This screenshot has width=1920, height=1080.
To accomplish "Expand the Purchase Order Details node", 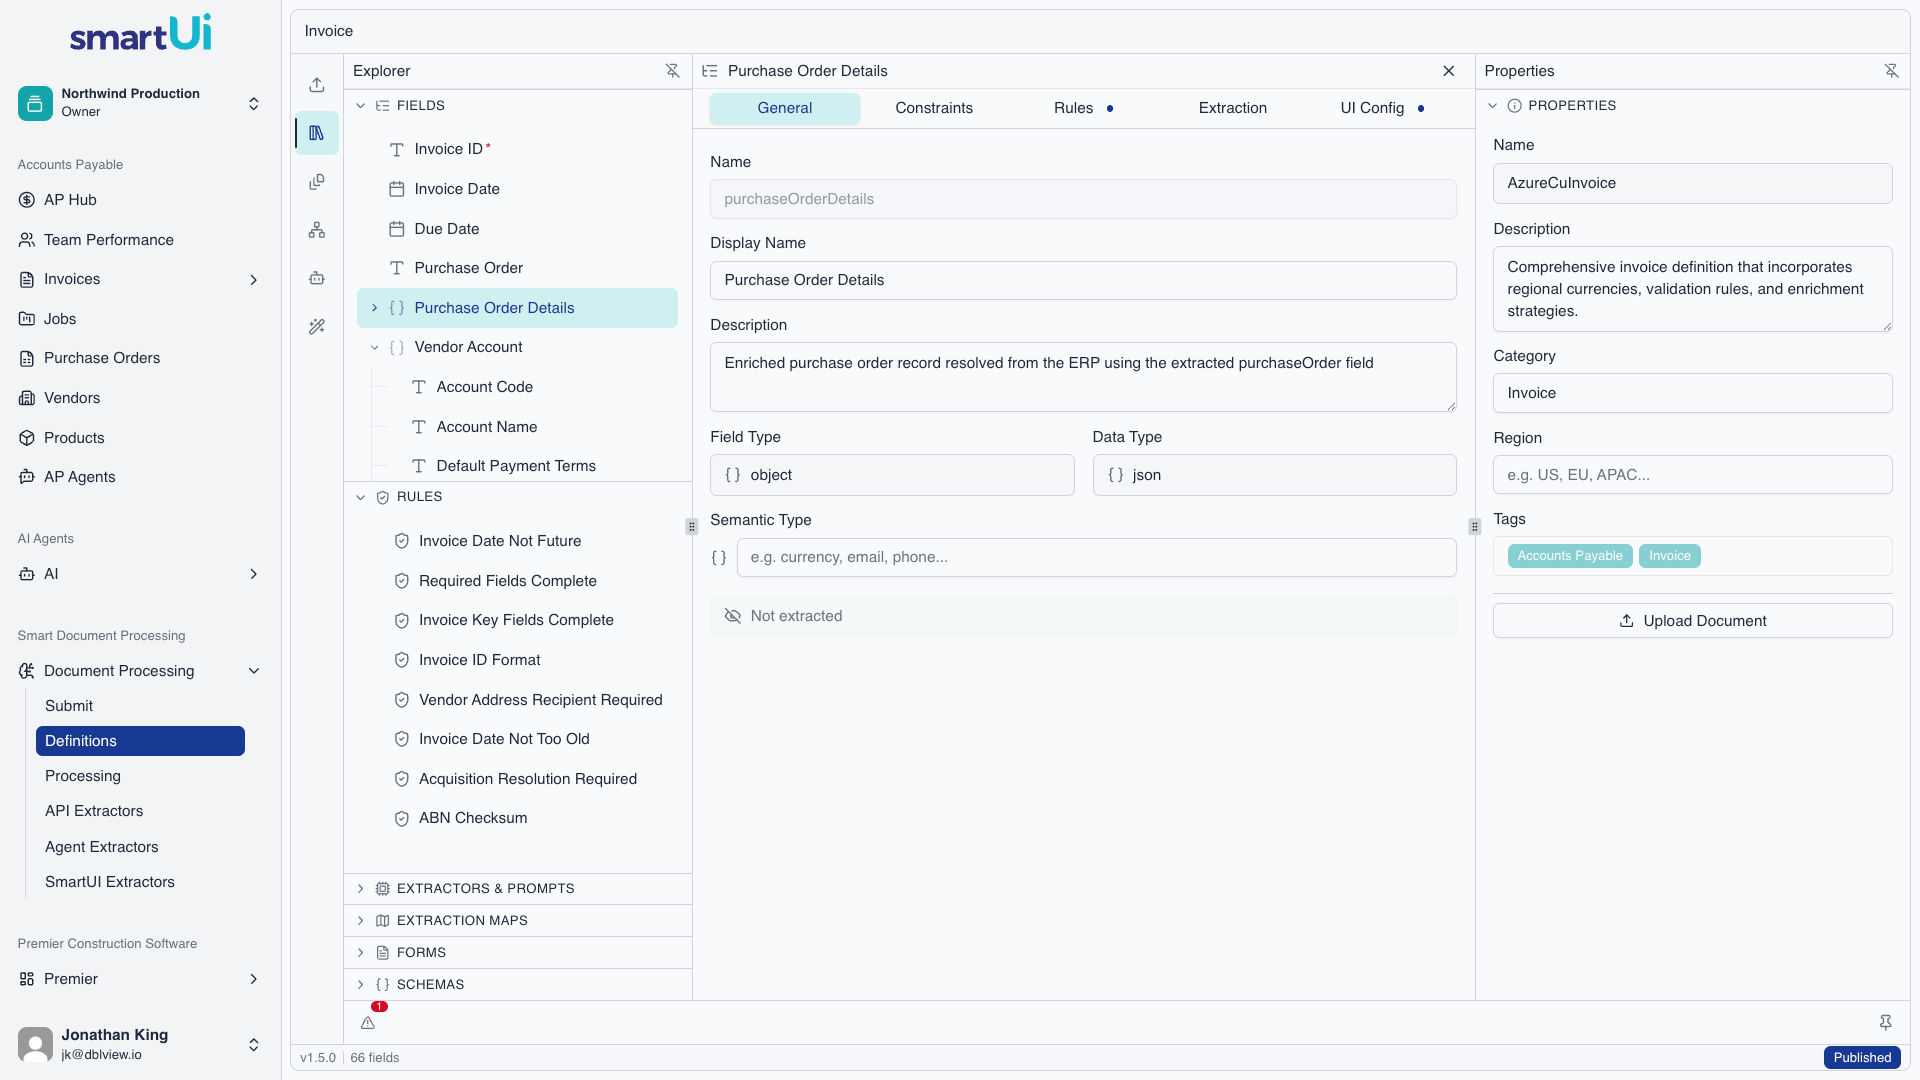I will pos(375,308).
